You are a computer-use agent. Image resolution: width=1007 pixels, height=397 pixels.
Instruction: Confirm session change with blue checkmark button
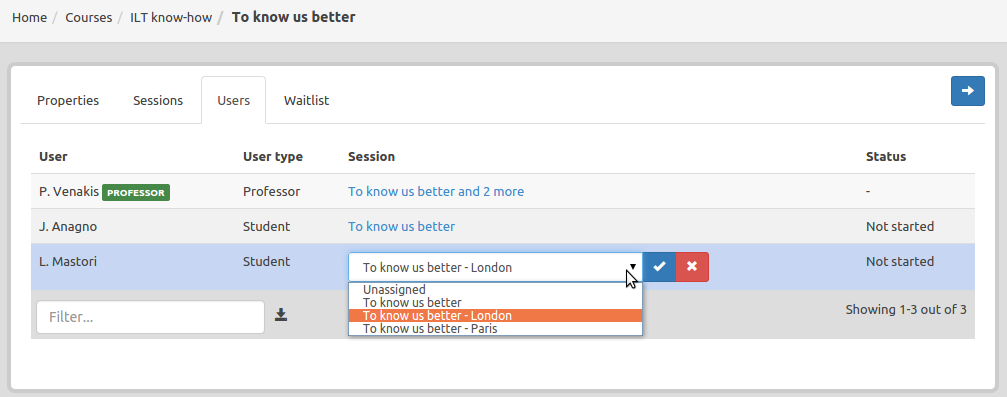(x=659, y=267)
